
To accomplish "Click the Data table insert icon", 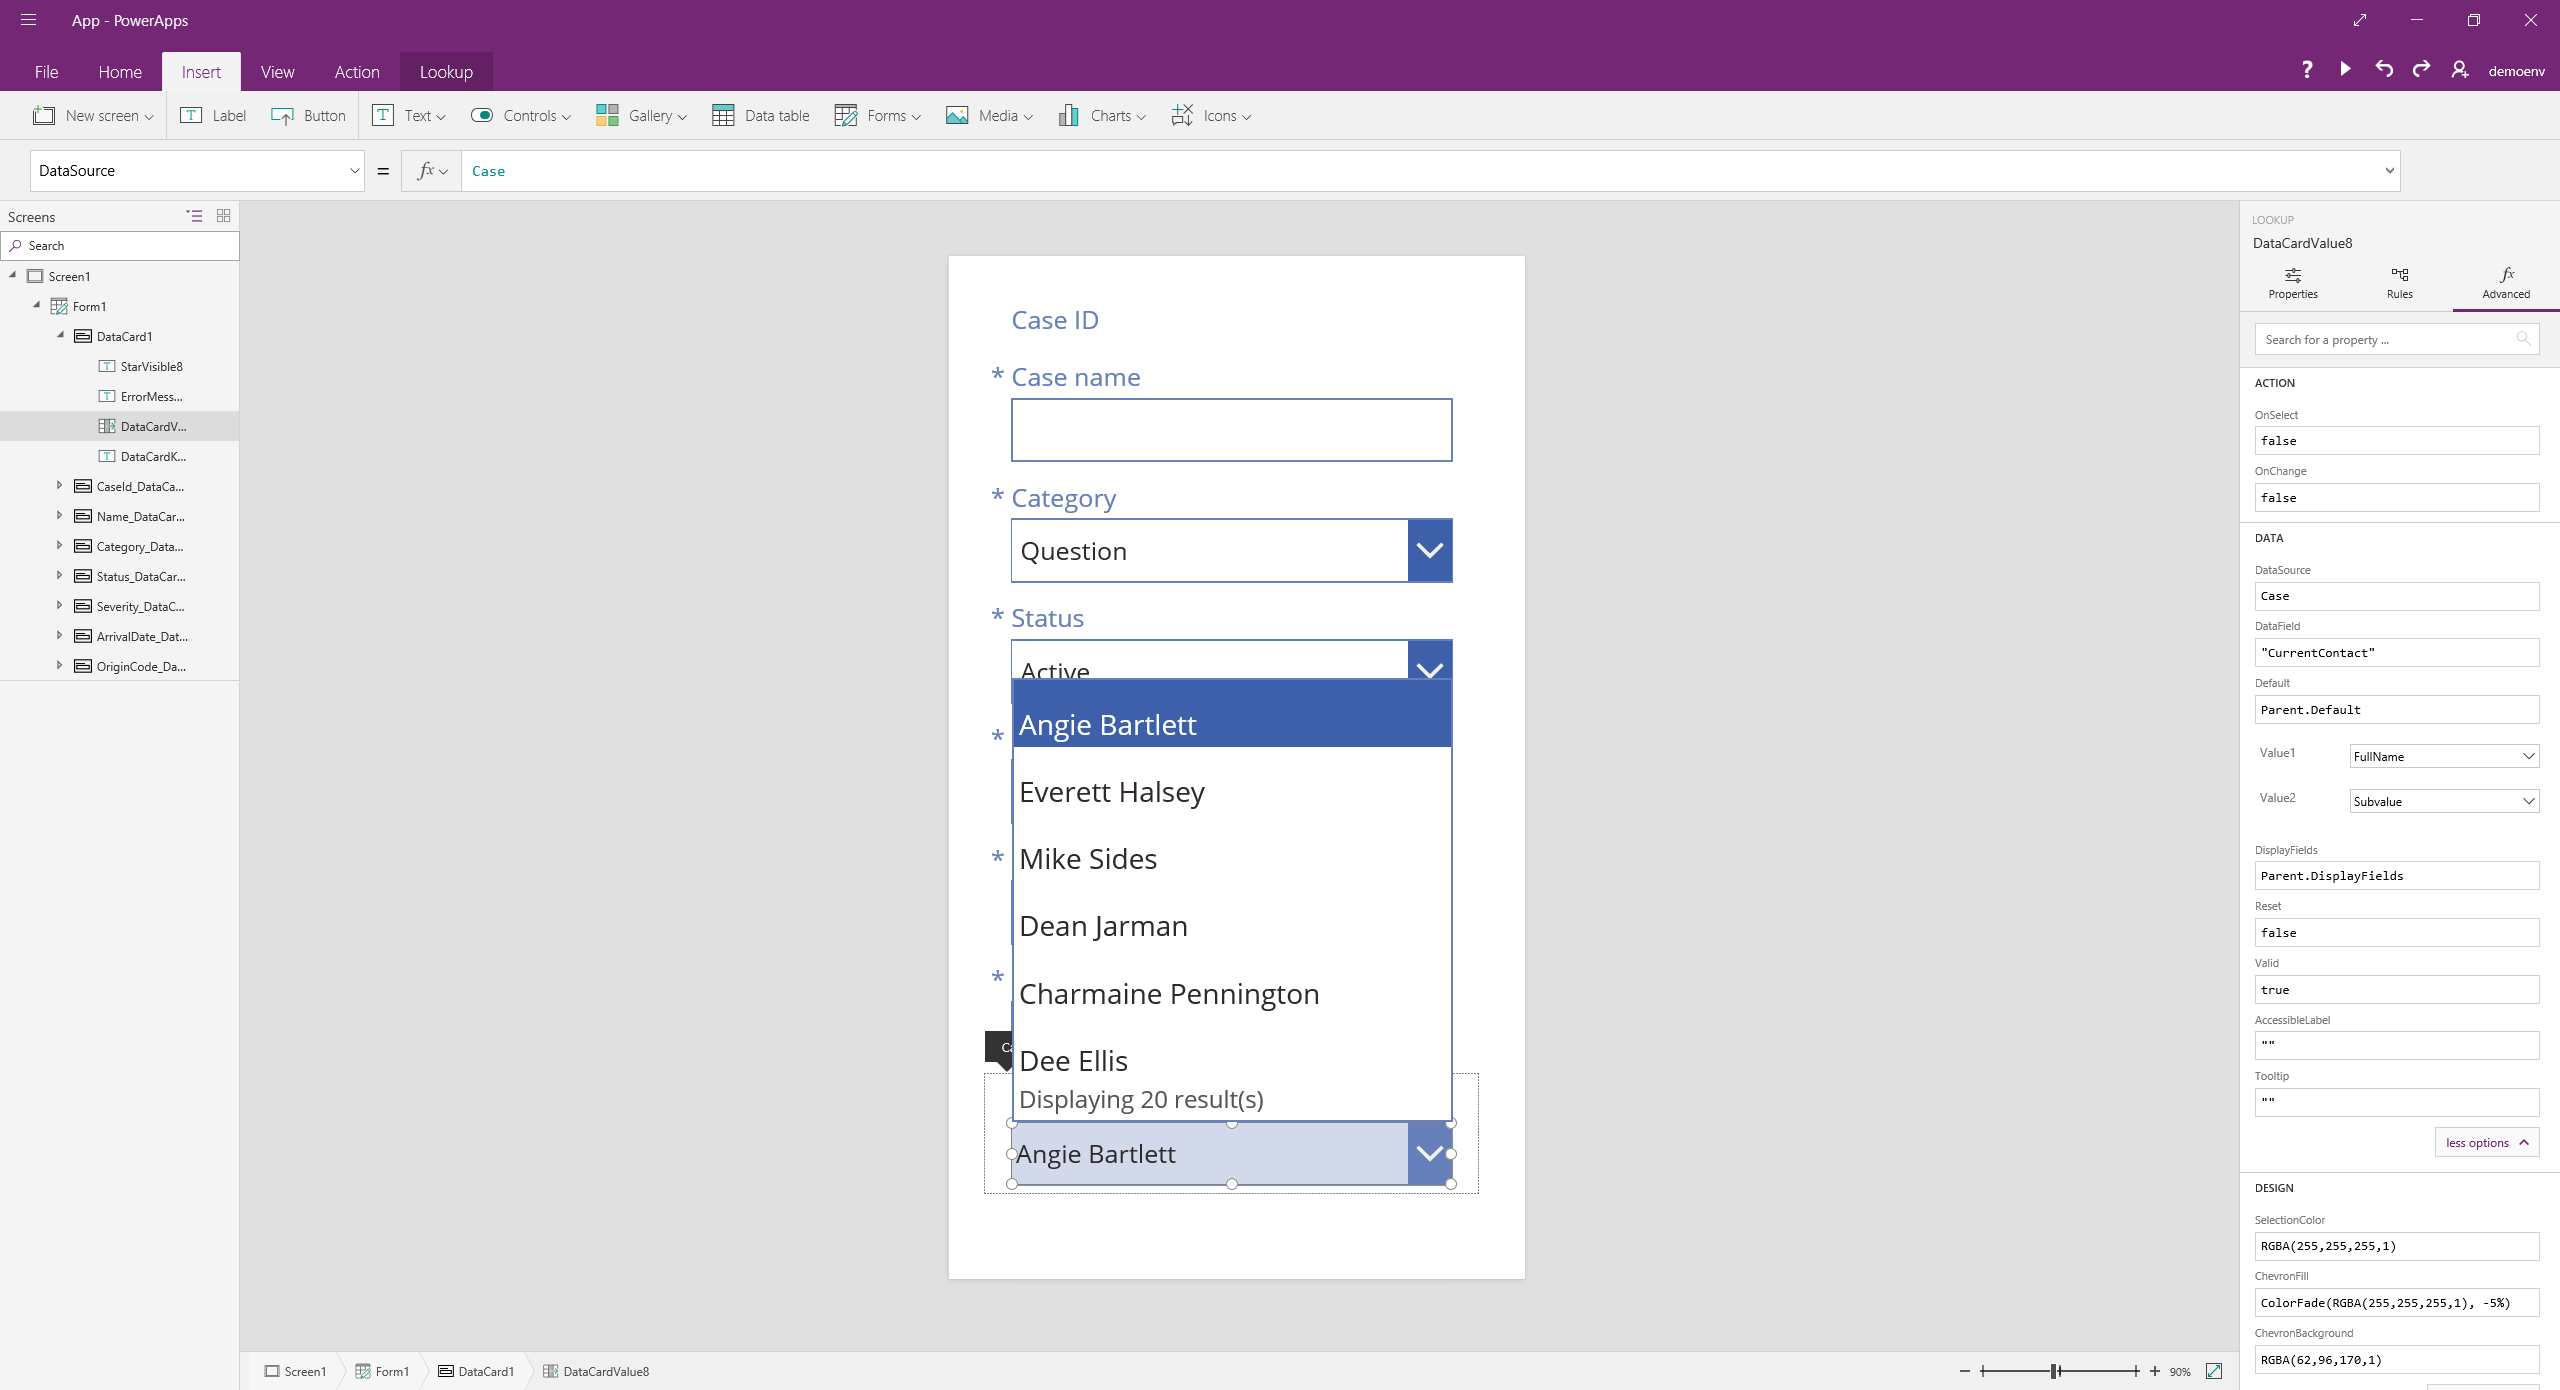I will pos(722,115).
